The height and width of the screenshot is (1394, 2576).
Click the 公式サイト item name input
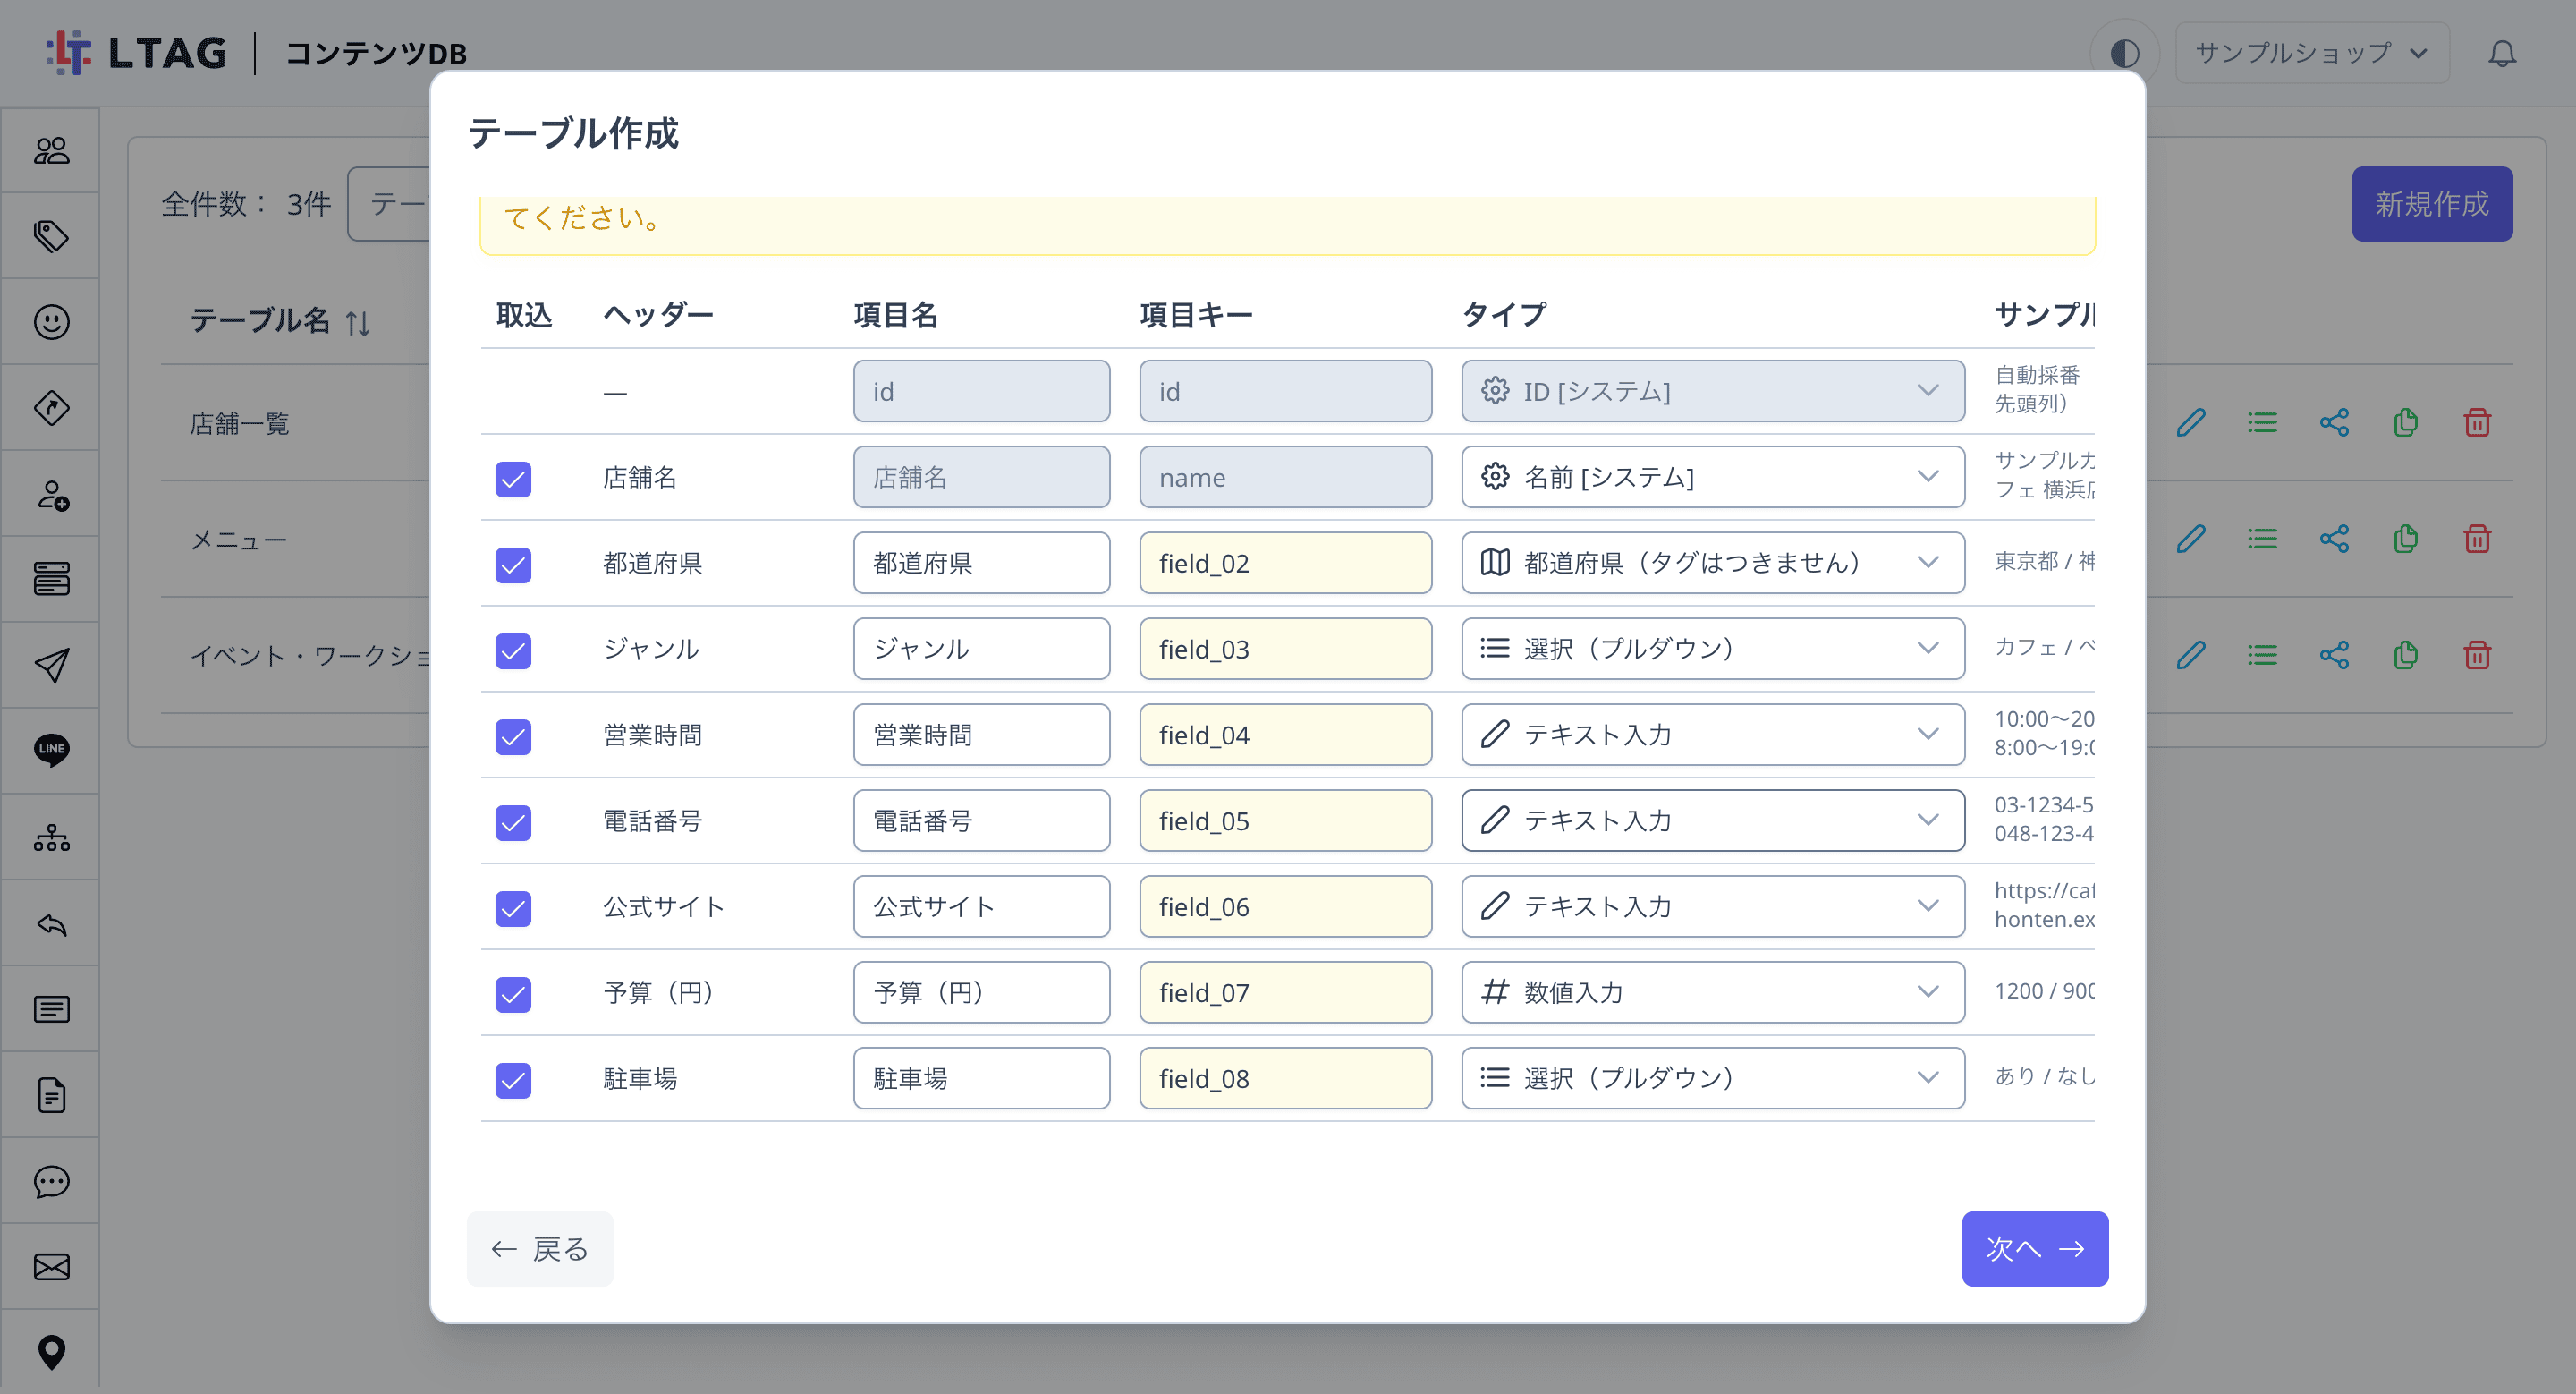pos(981,907)
